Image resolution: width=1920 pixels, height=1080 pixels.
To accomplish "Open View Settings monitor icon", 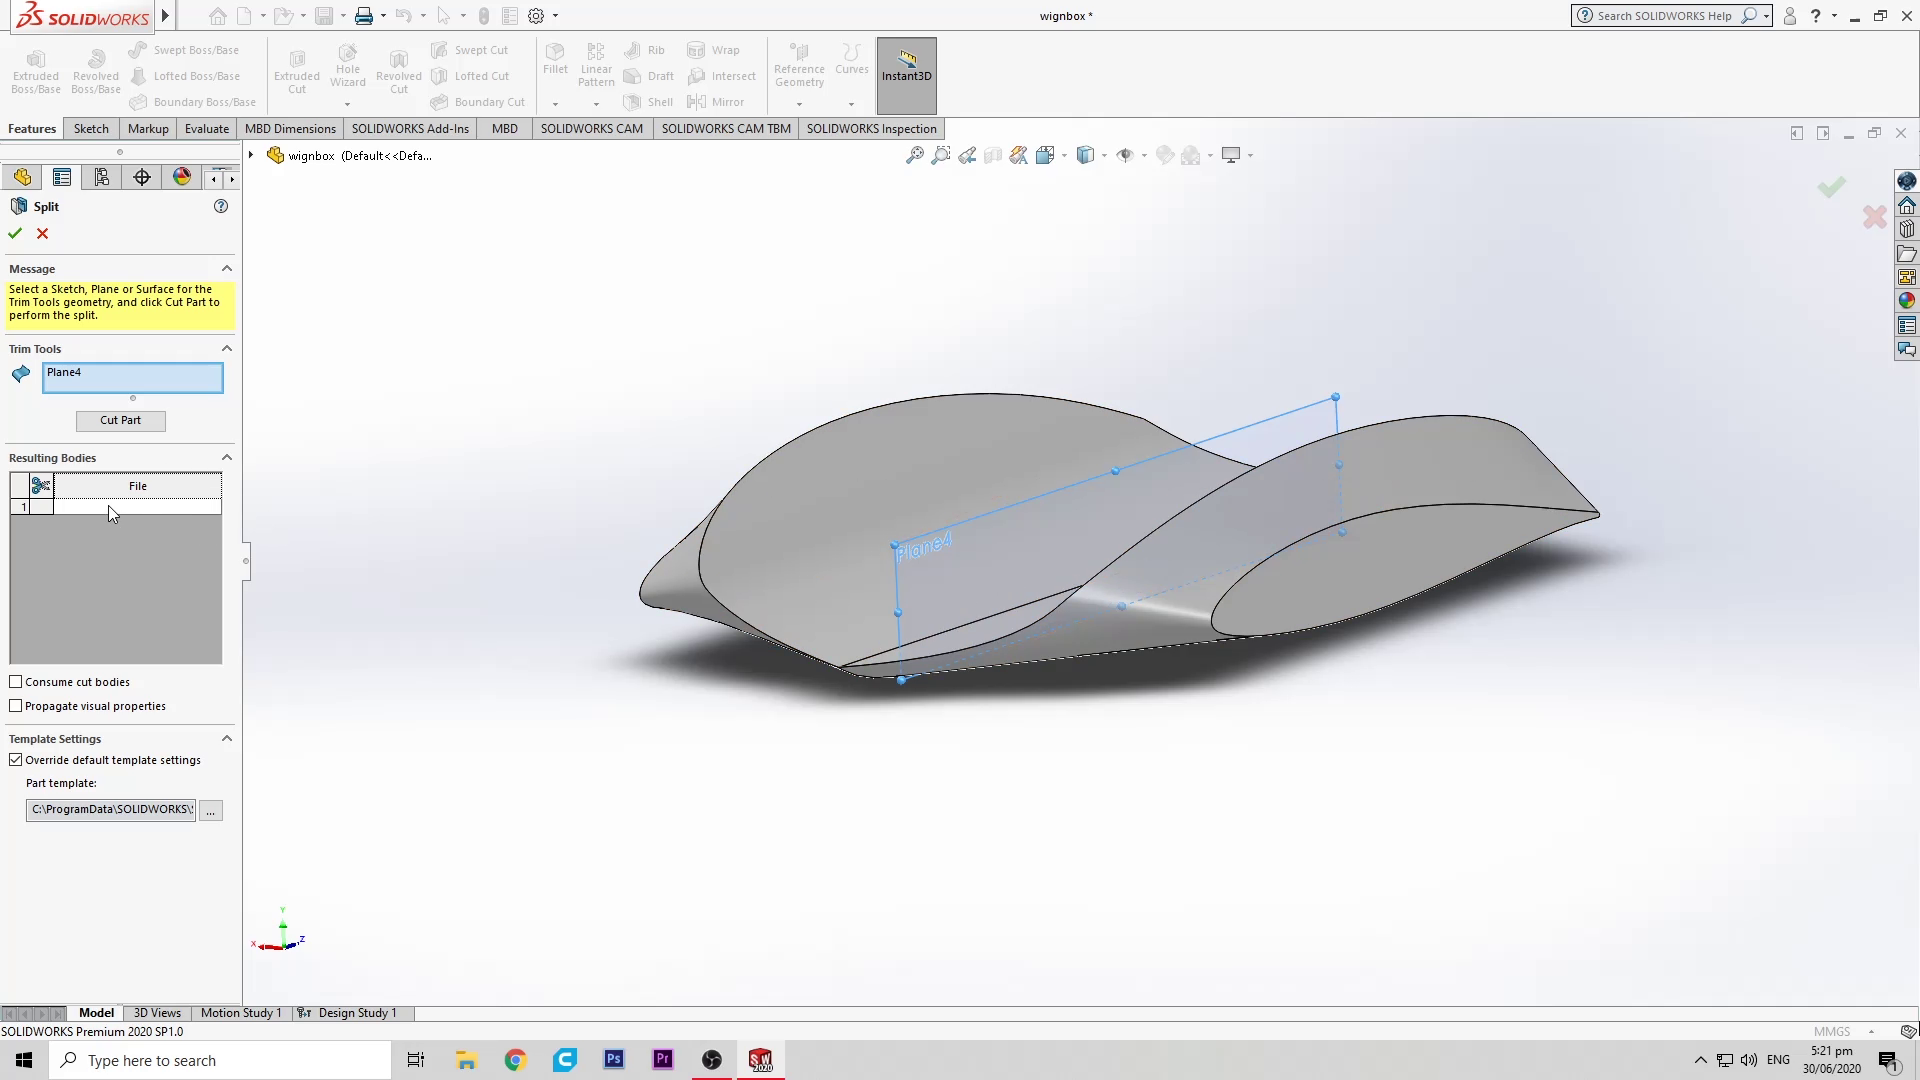I will click(1231, 155).
